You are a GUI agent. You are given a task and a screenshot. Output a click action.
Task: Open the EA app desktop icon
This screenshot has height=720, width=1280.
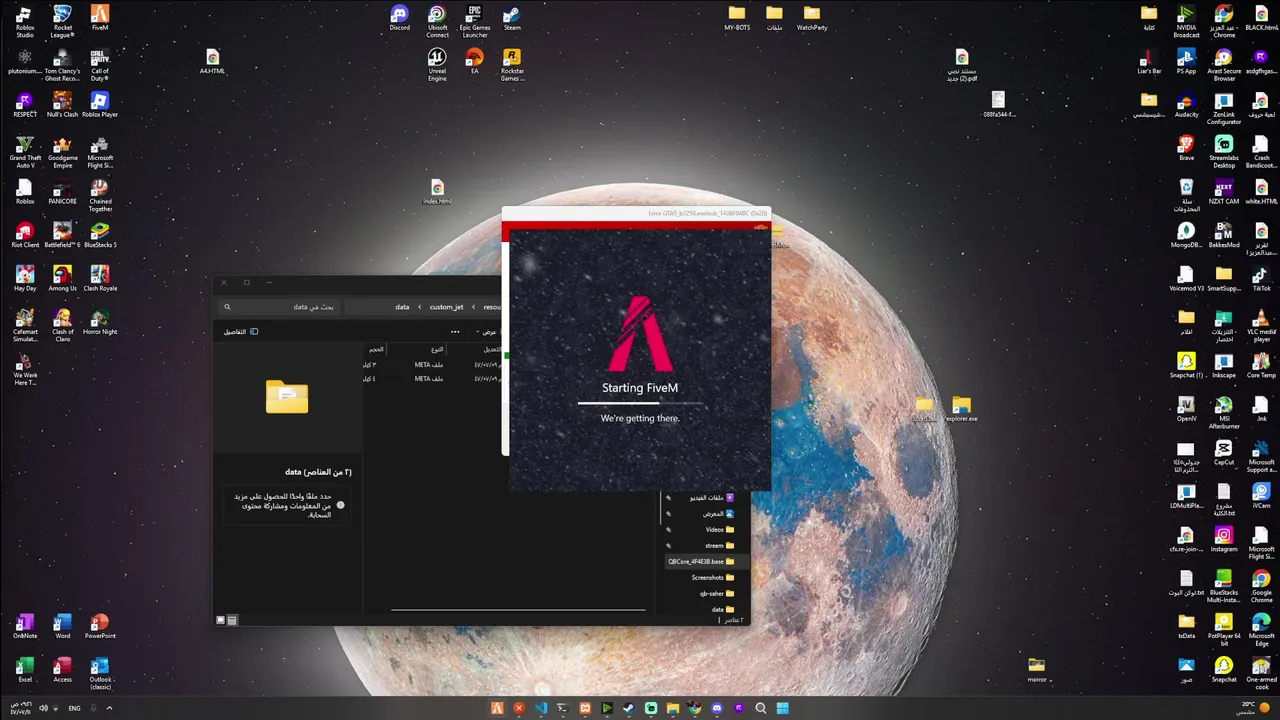click(x=474, y=62)
